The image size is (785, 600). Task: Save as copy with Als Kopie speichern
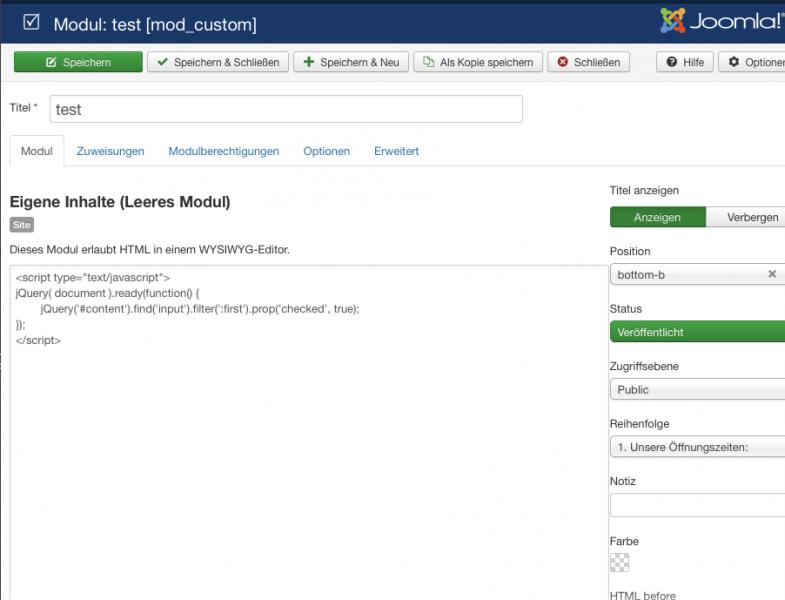coord(478,62)
